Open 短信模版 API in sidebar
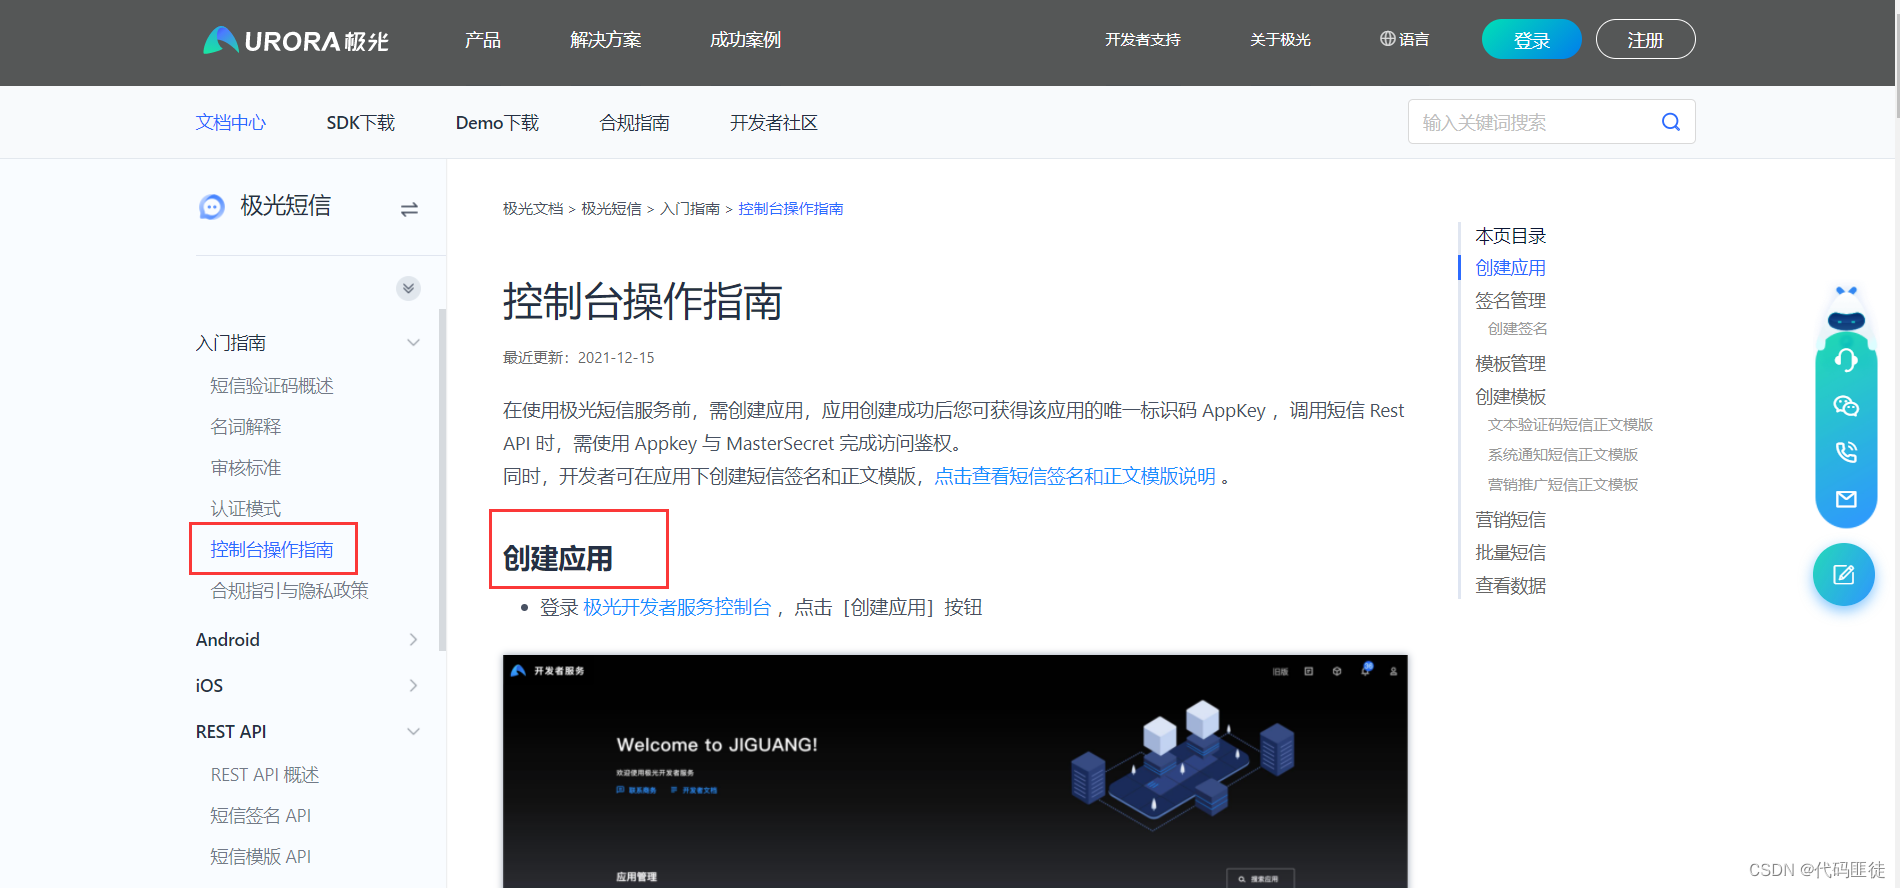This screenshot has width=1900, height=888. click(261, 857)
